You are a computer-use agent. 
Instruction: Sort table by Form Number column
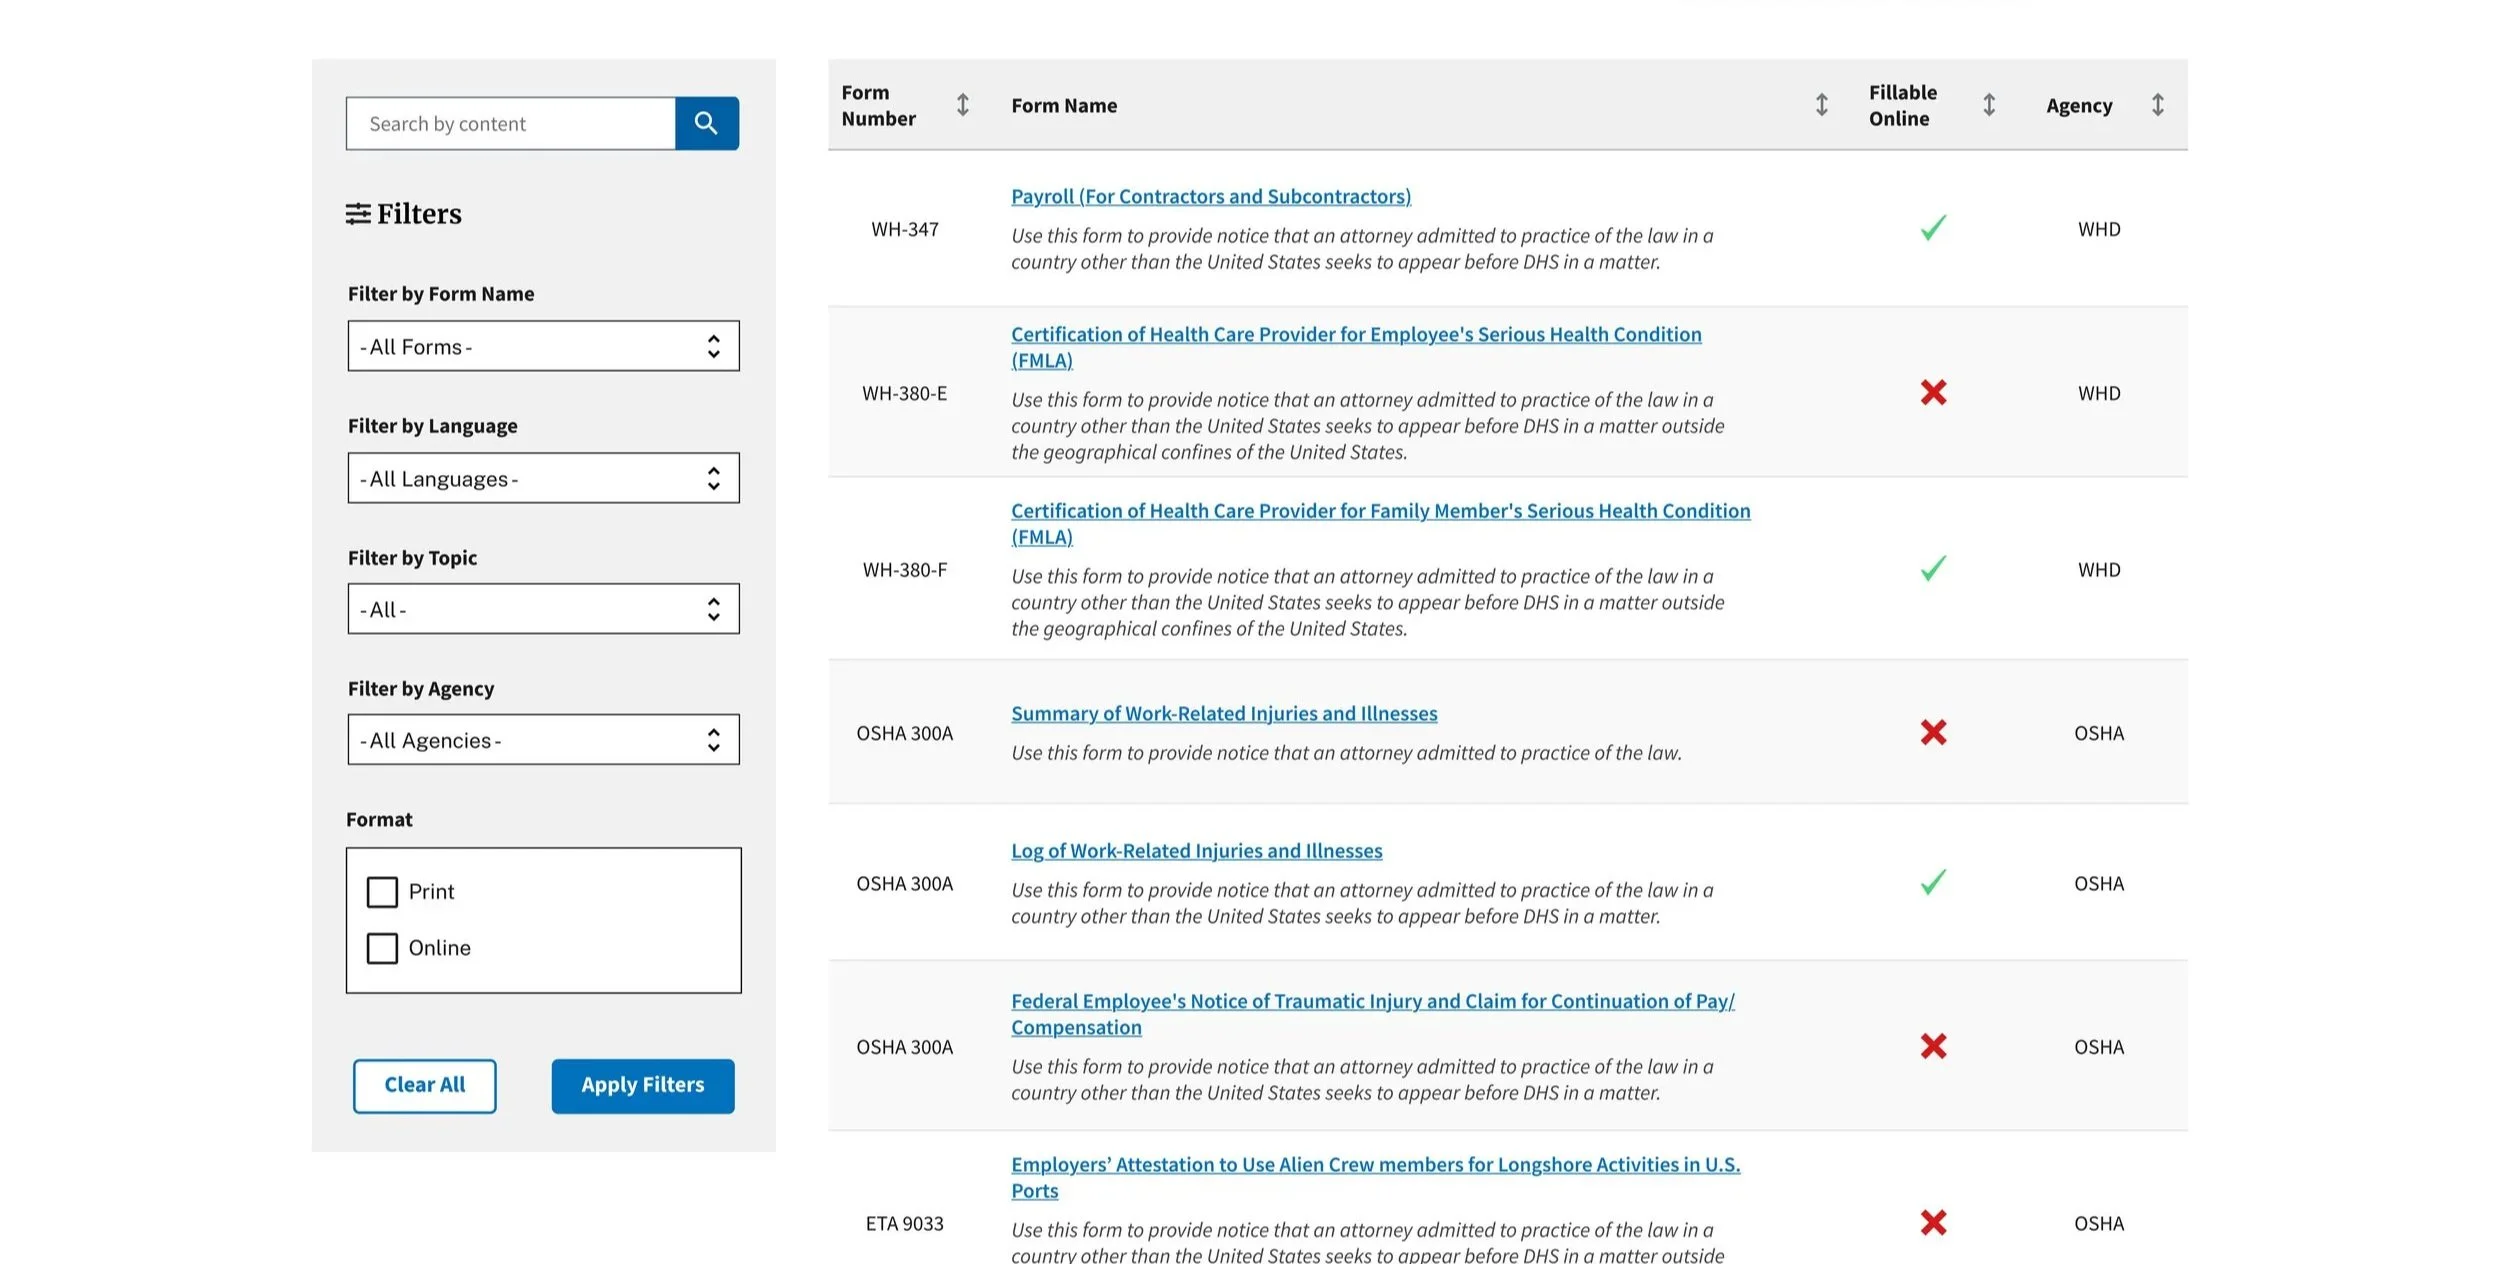point(962,105)
